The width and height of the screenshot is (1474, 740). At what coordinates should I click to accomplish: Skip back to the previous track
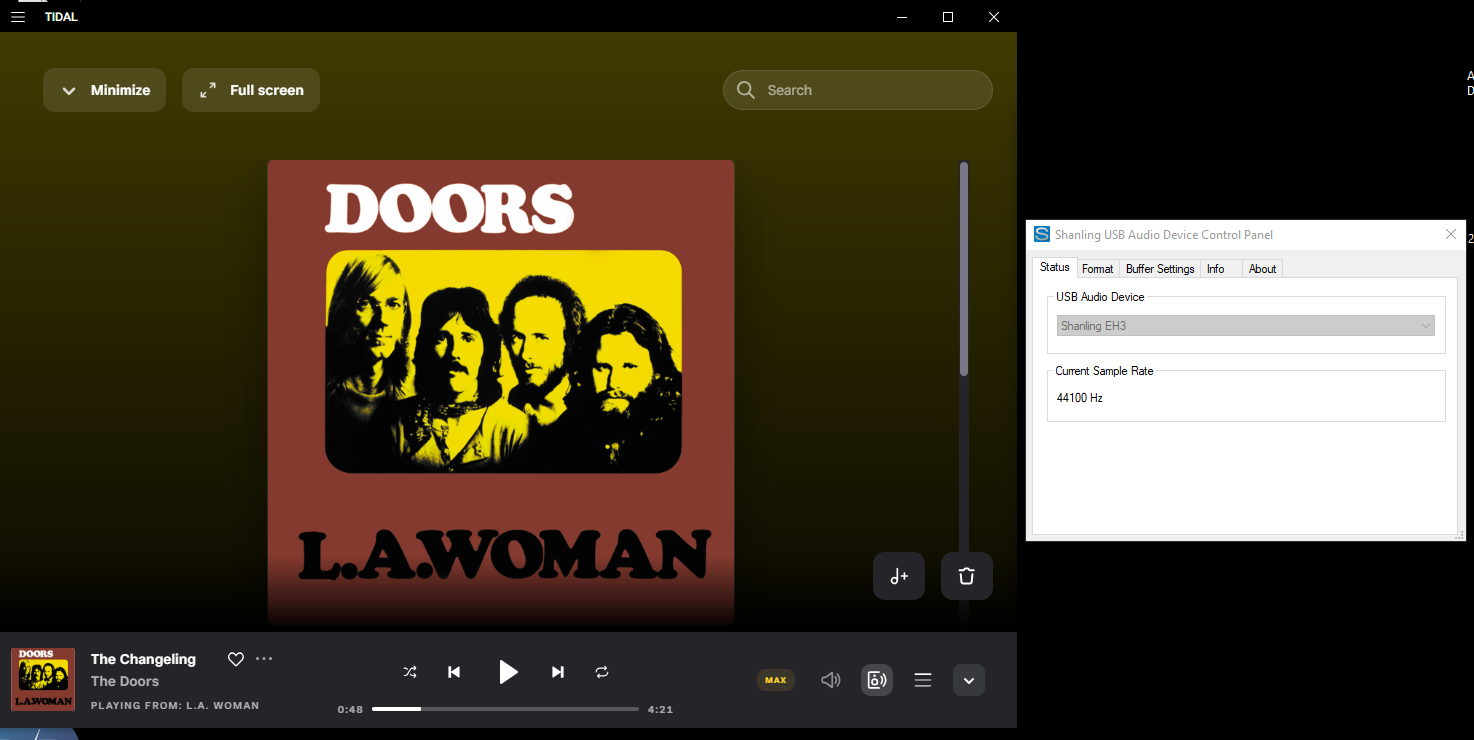(454, 672)
